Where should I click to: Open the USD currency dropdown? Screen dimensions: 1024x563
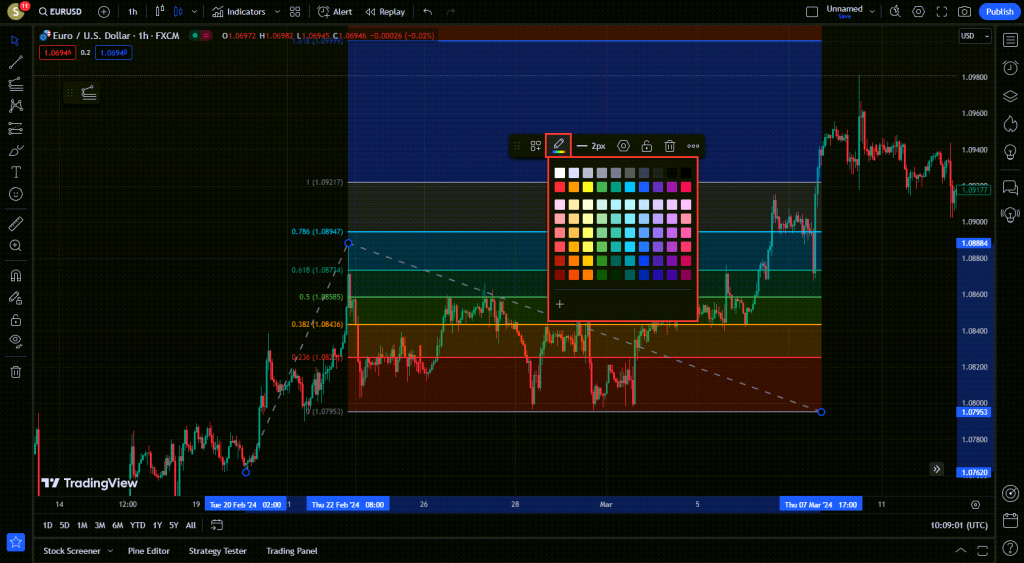(x=975, y=36)
